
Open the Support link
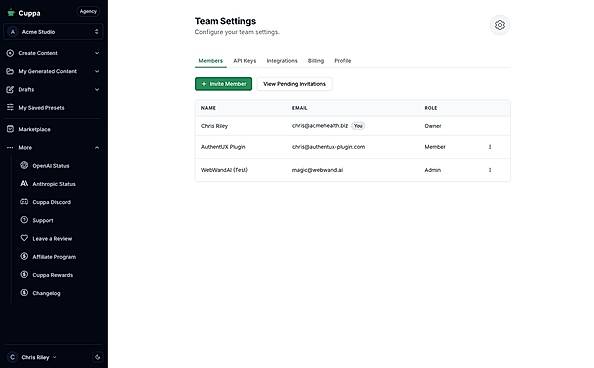click(43, 220)
